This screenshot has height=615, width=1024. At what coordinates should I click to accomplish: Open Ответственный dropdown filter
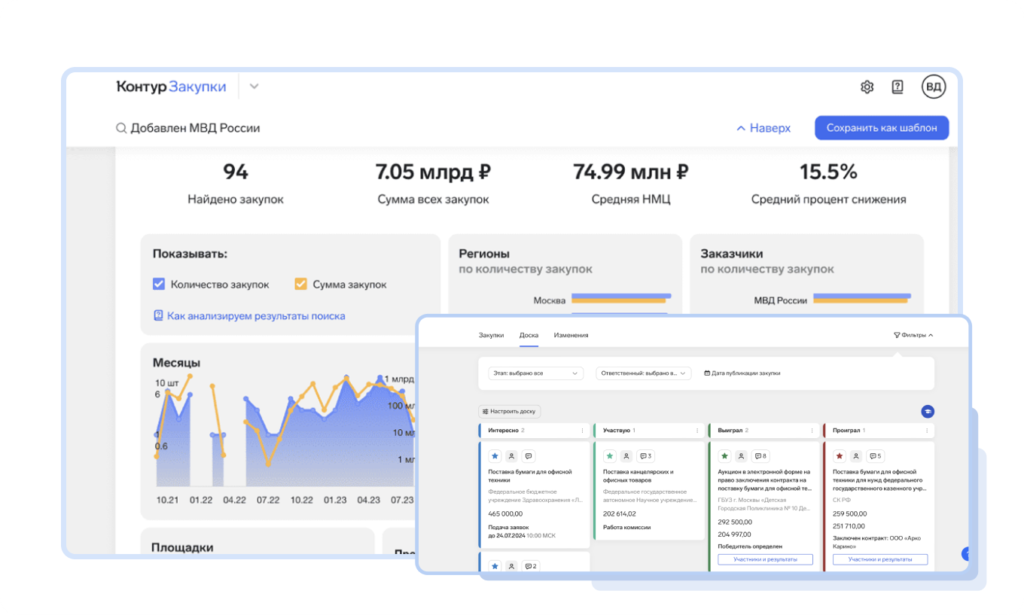pyautogui.click(x=643, y=373)
